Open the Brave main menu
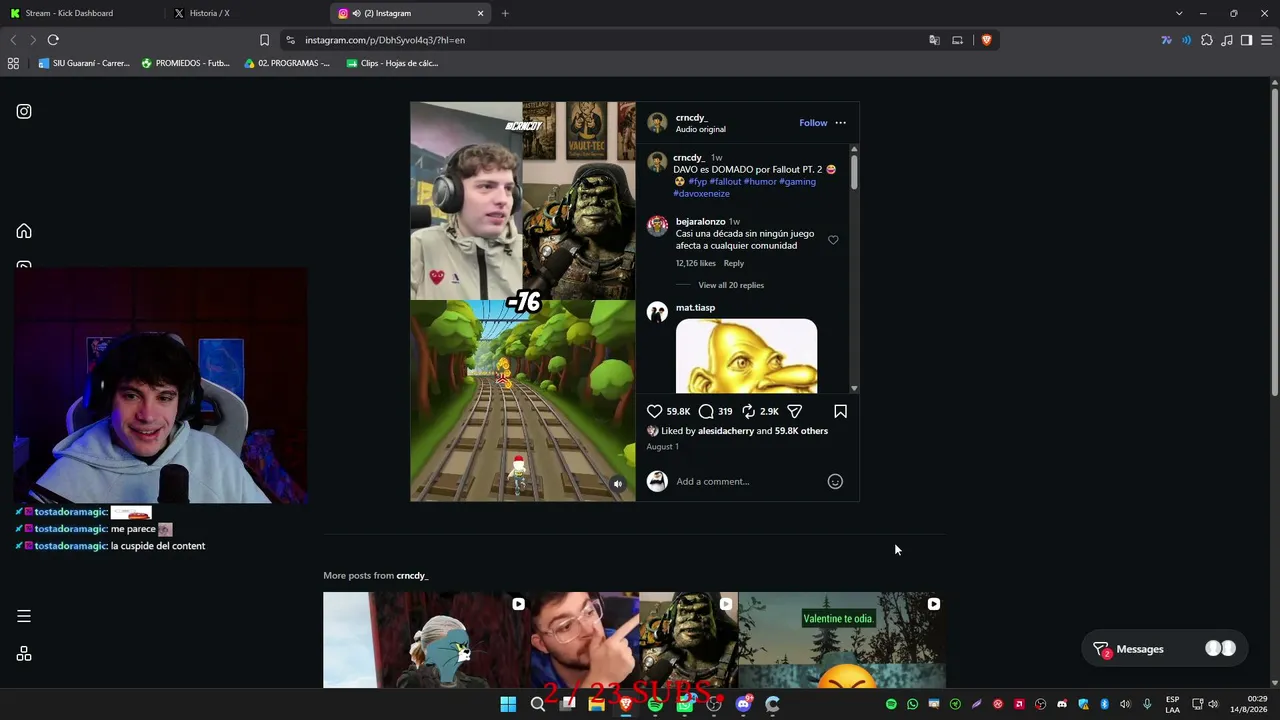This screenshot has height=720, width=1280. point(1266,40)
